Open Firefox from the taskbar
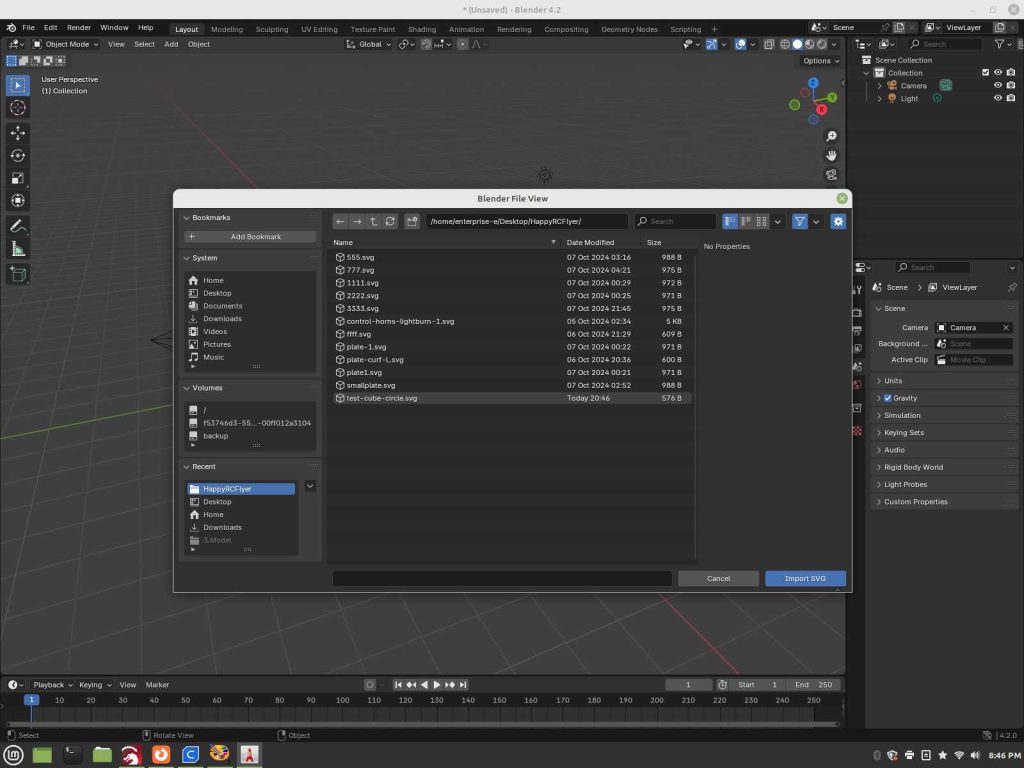Image resolution: width=1024 pixels, height=768 pixels. click(x=161, y=755)
